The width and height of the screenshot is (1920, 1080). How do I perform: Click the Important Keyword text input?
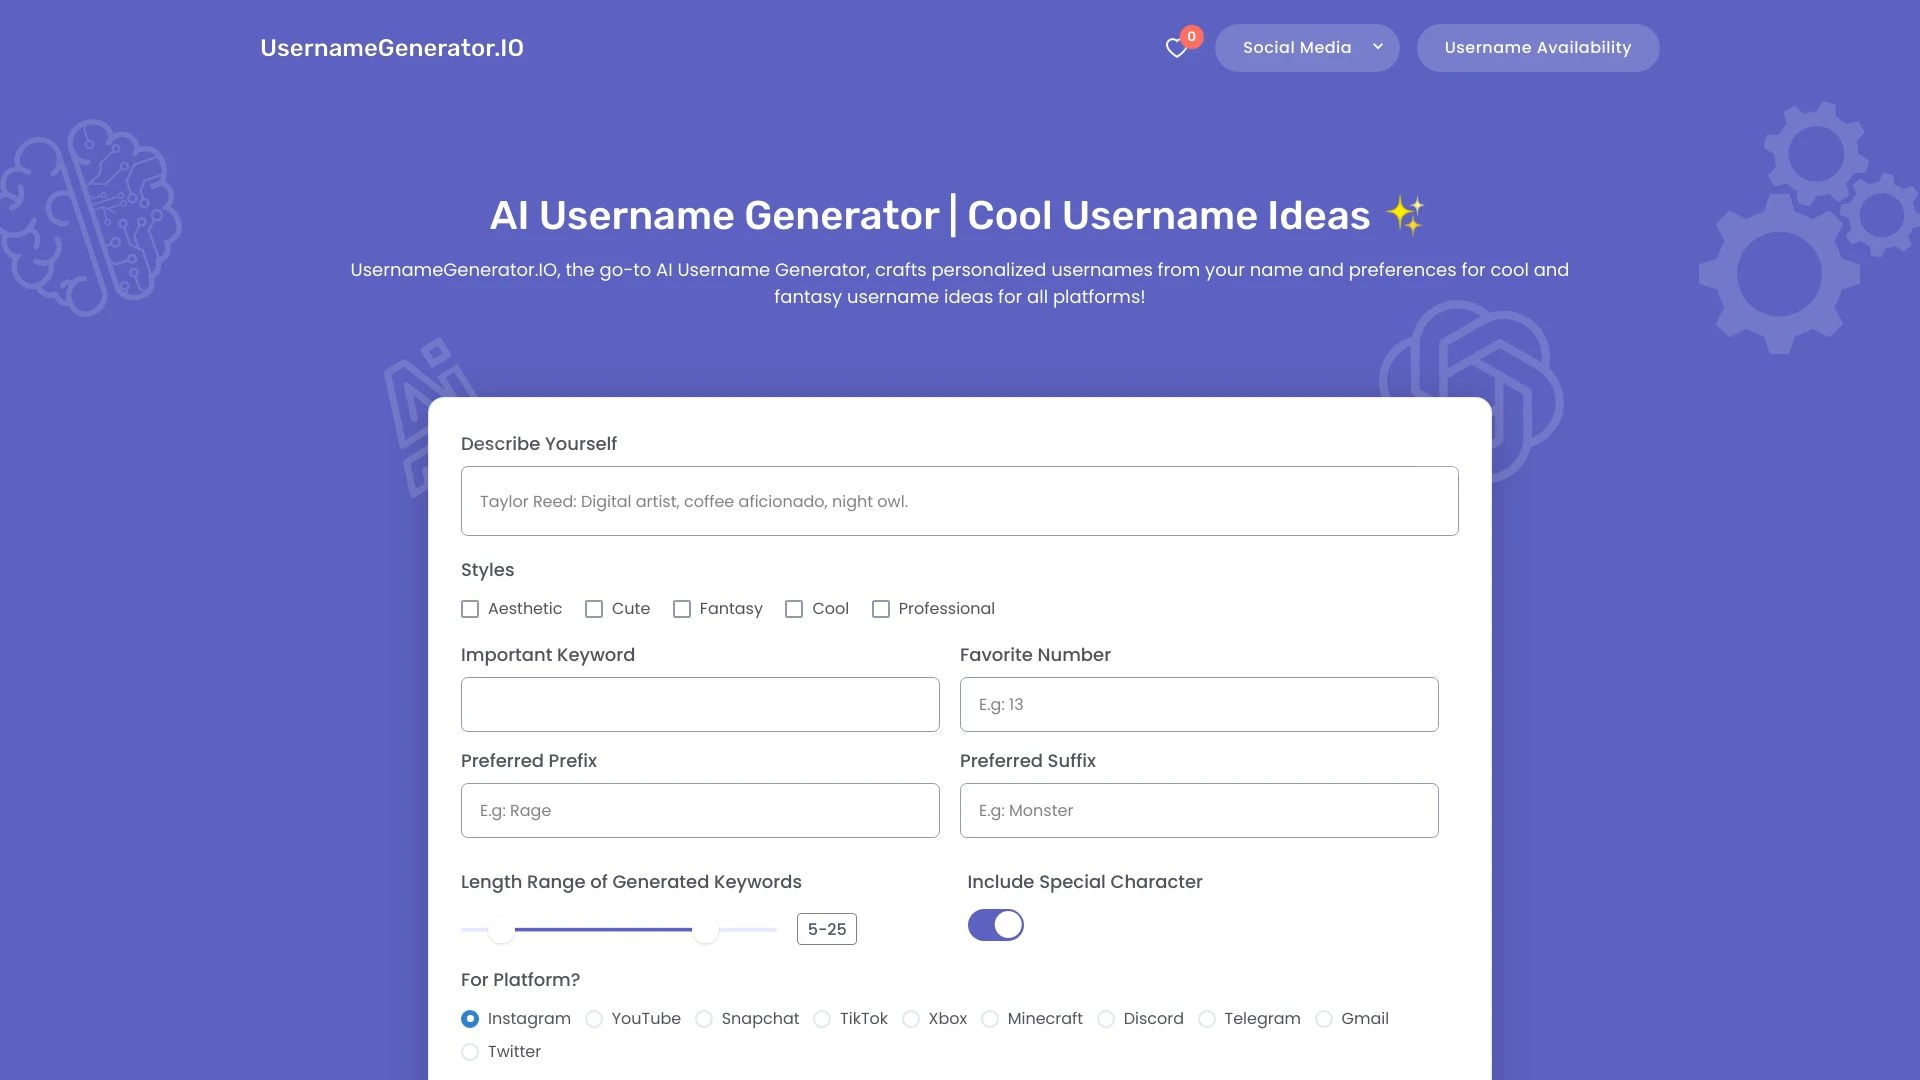(x=700, y=703)
